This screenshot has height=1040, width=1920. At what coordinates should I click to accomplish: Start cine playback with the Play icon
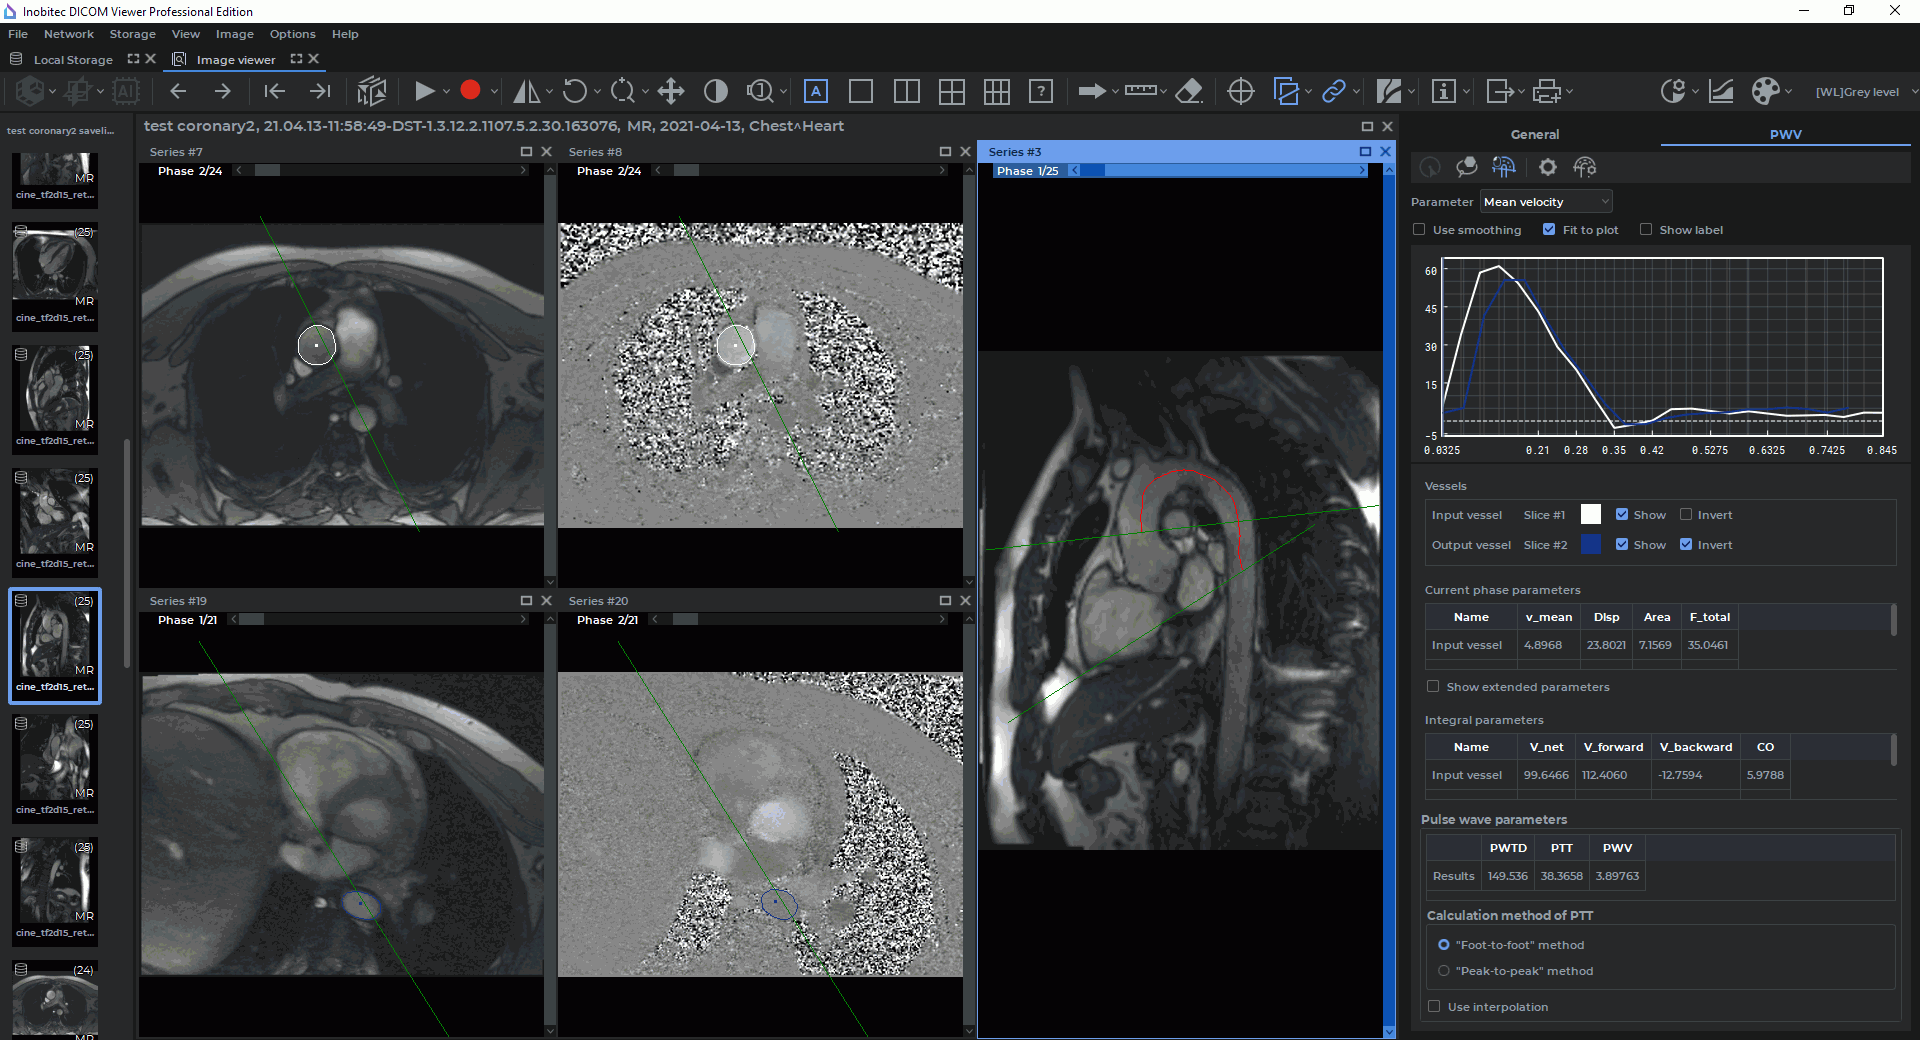click(x=424, y=91)
